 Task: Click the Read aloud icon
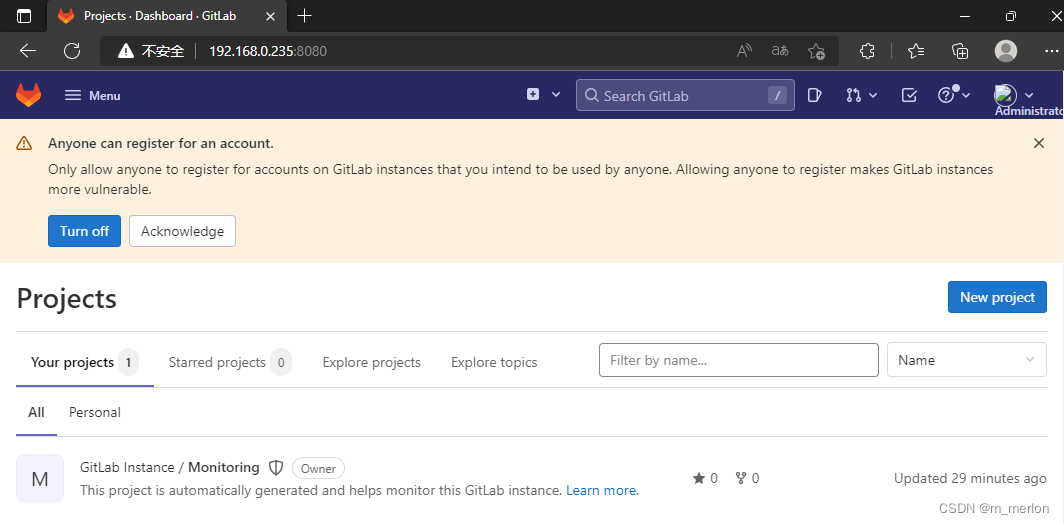point(744,51)
